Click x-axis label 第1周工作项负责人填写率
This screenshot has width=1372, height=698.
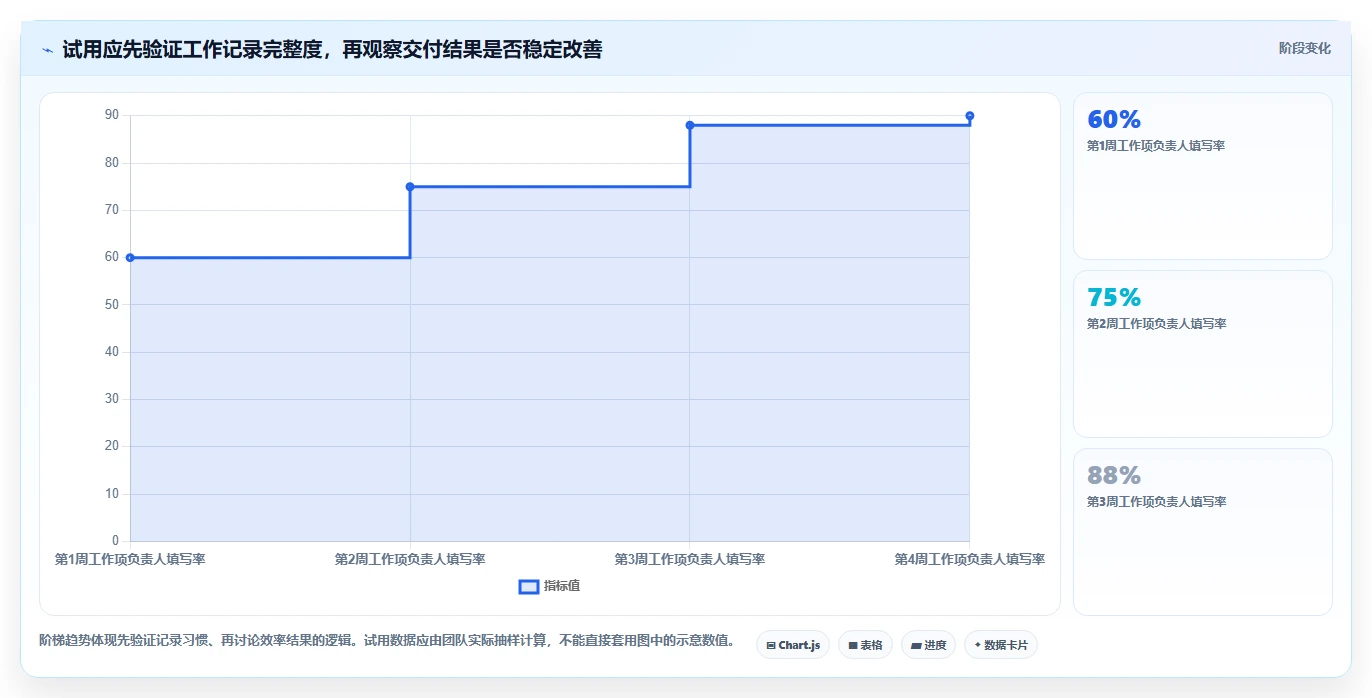coord(130,560)
